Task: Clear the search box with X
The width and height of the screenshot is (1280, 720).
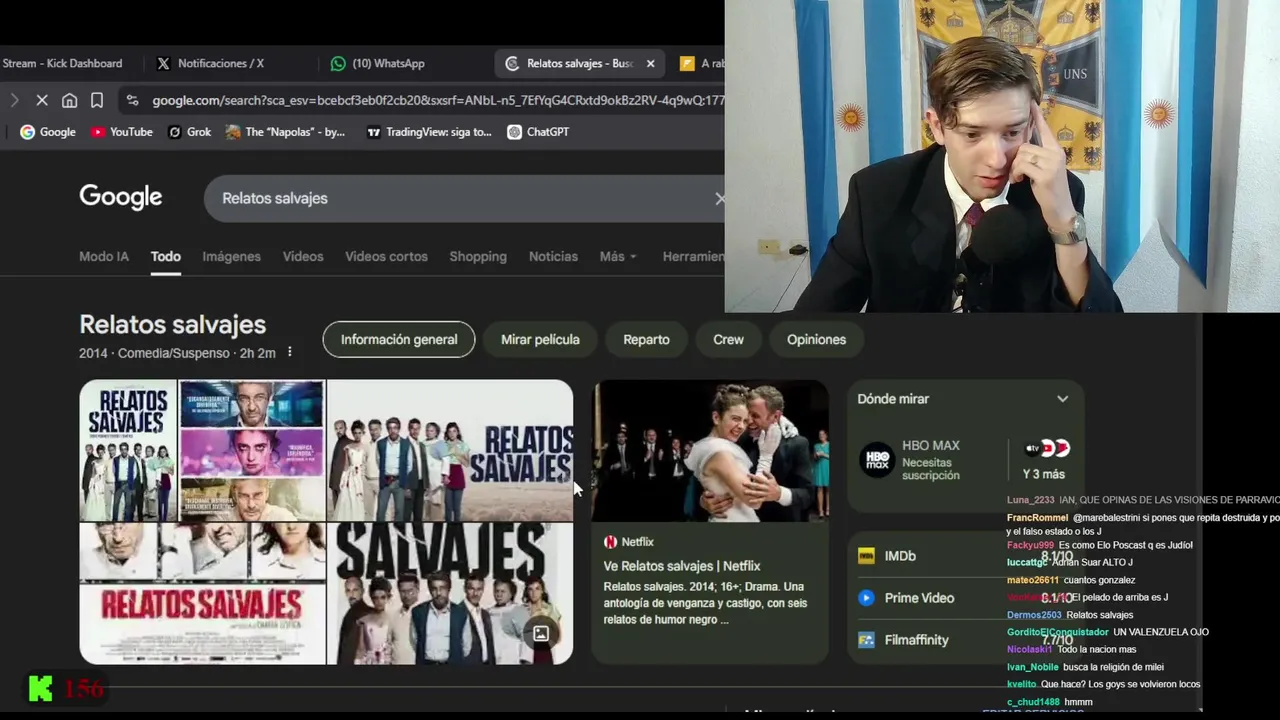Action: coord(718,198)
